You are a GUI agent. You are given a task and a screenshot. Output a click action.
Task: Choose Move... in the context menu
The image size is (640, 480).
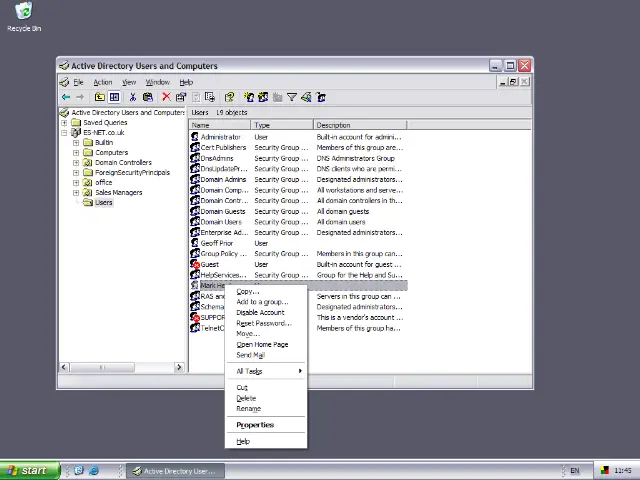266,334
